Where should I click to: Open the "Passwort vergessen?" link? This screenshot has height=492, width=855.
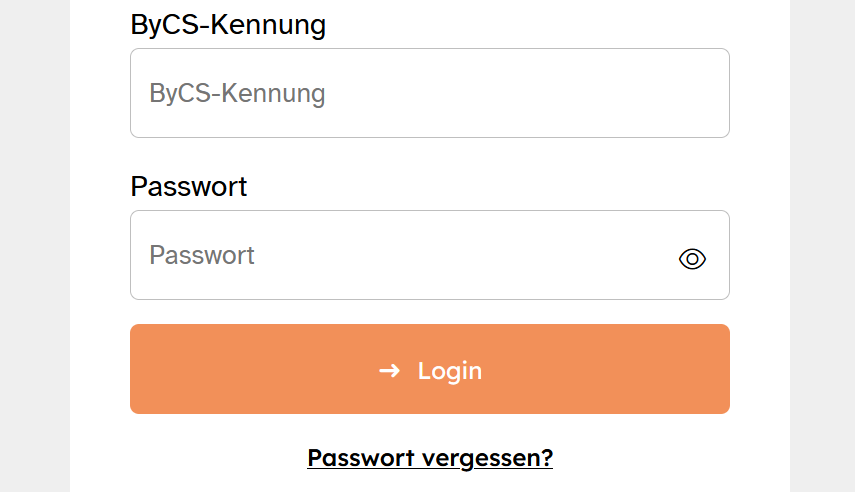(x=430, y=458)
